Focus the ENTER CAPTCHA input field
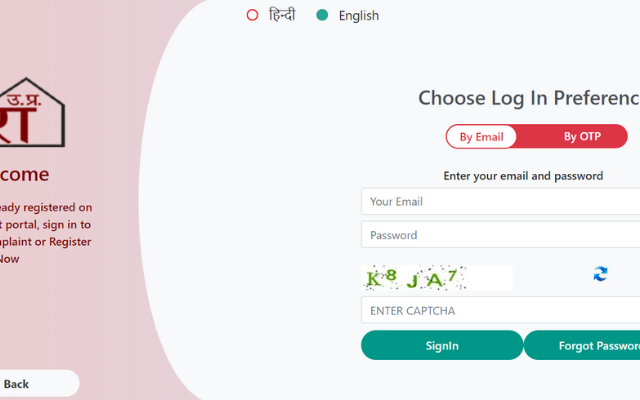Viewport: 640px width, 400px height. [x=500, y=310]
